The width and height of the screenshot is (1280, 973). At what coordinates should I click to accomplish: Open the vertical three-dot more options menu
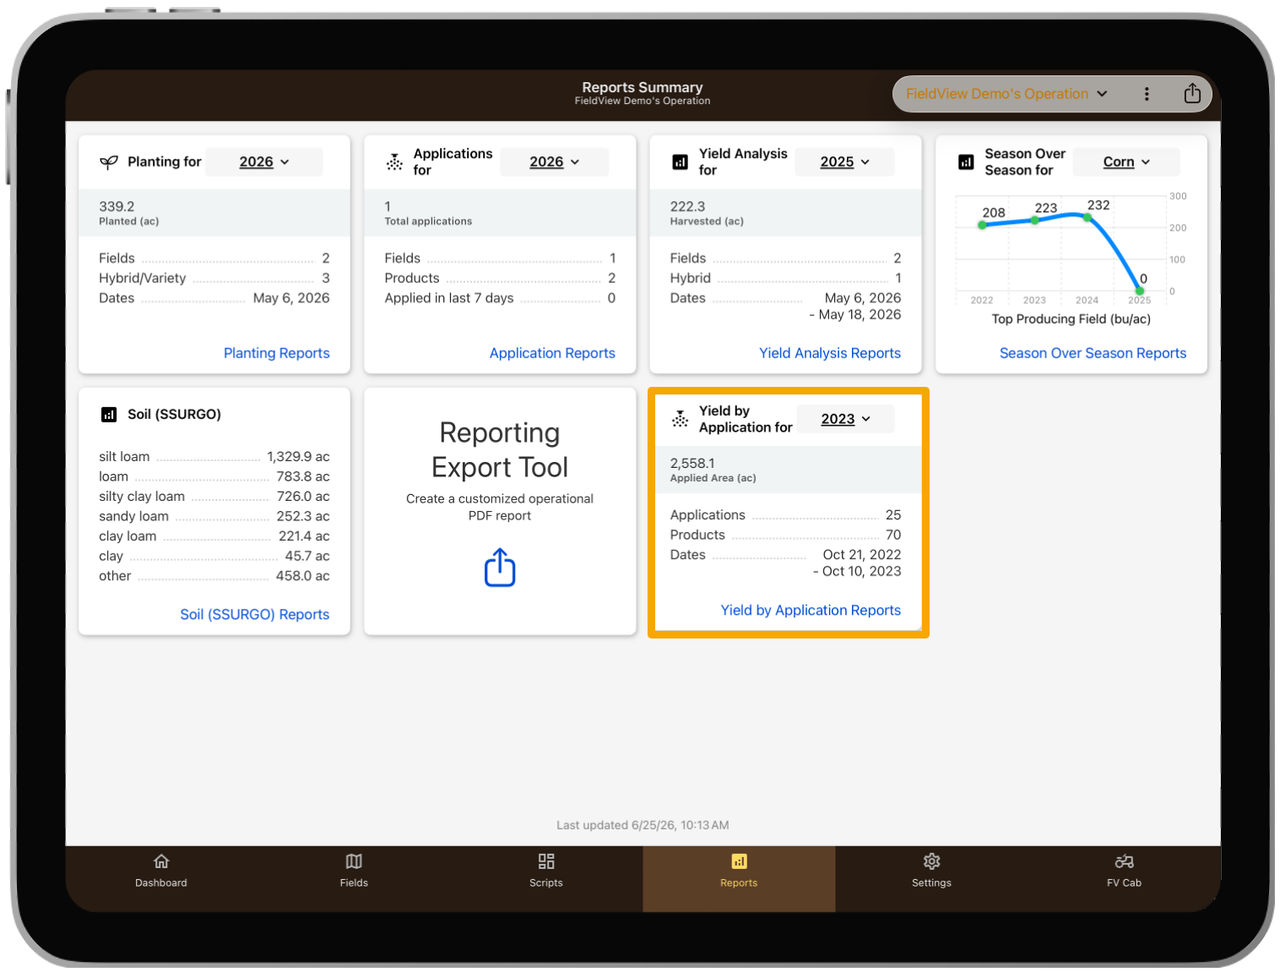tap(1146, 94)
